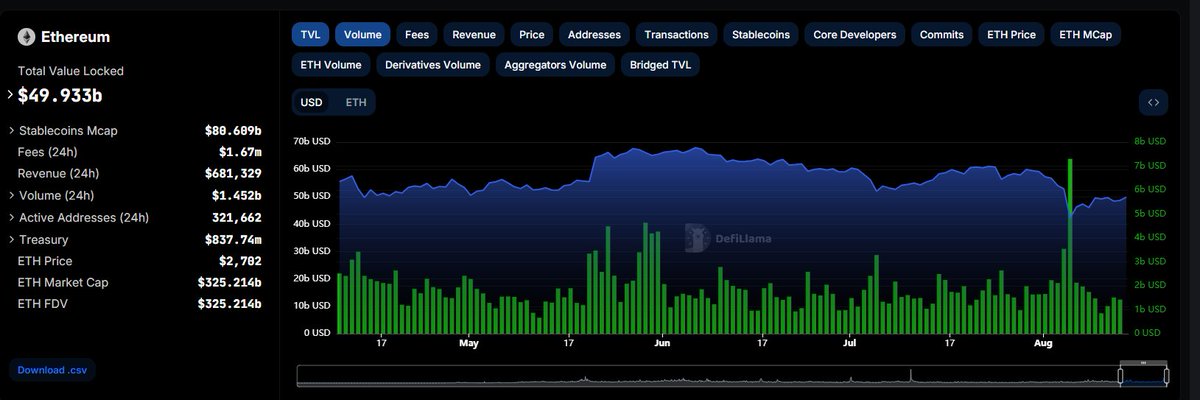
Task: Click the ETH FDV label
Action: coord(42,303)
